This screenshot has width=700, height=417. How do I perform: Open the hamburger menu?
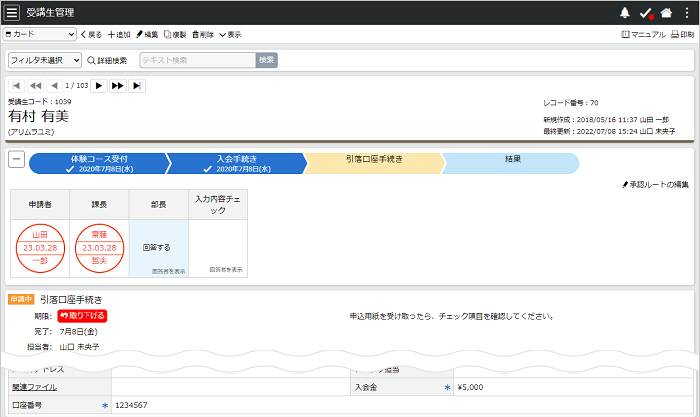click(x=12, y=13)
